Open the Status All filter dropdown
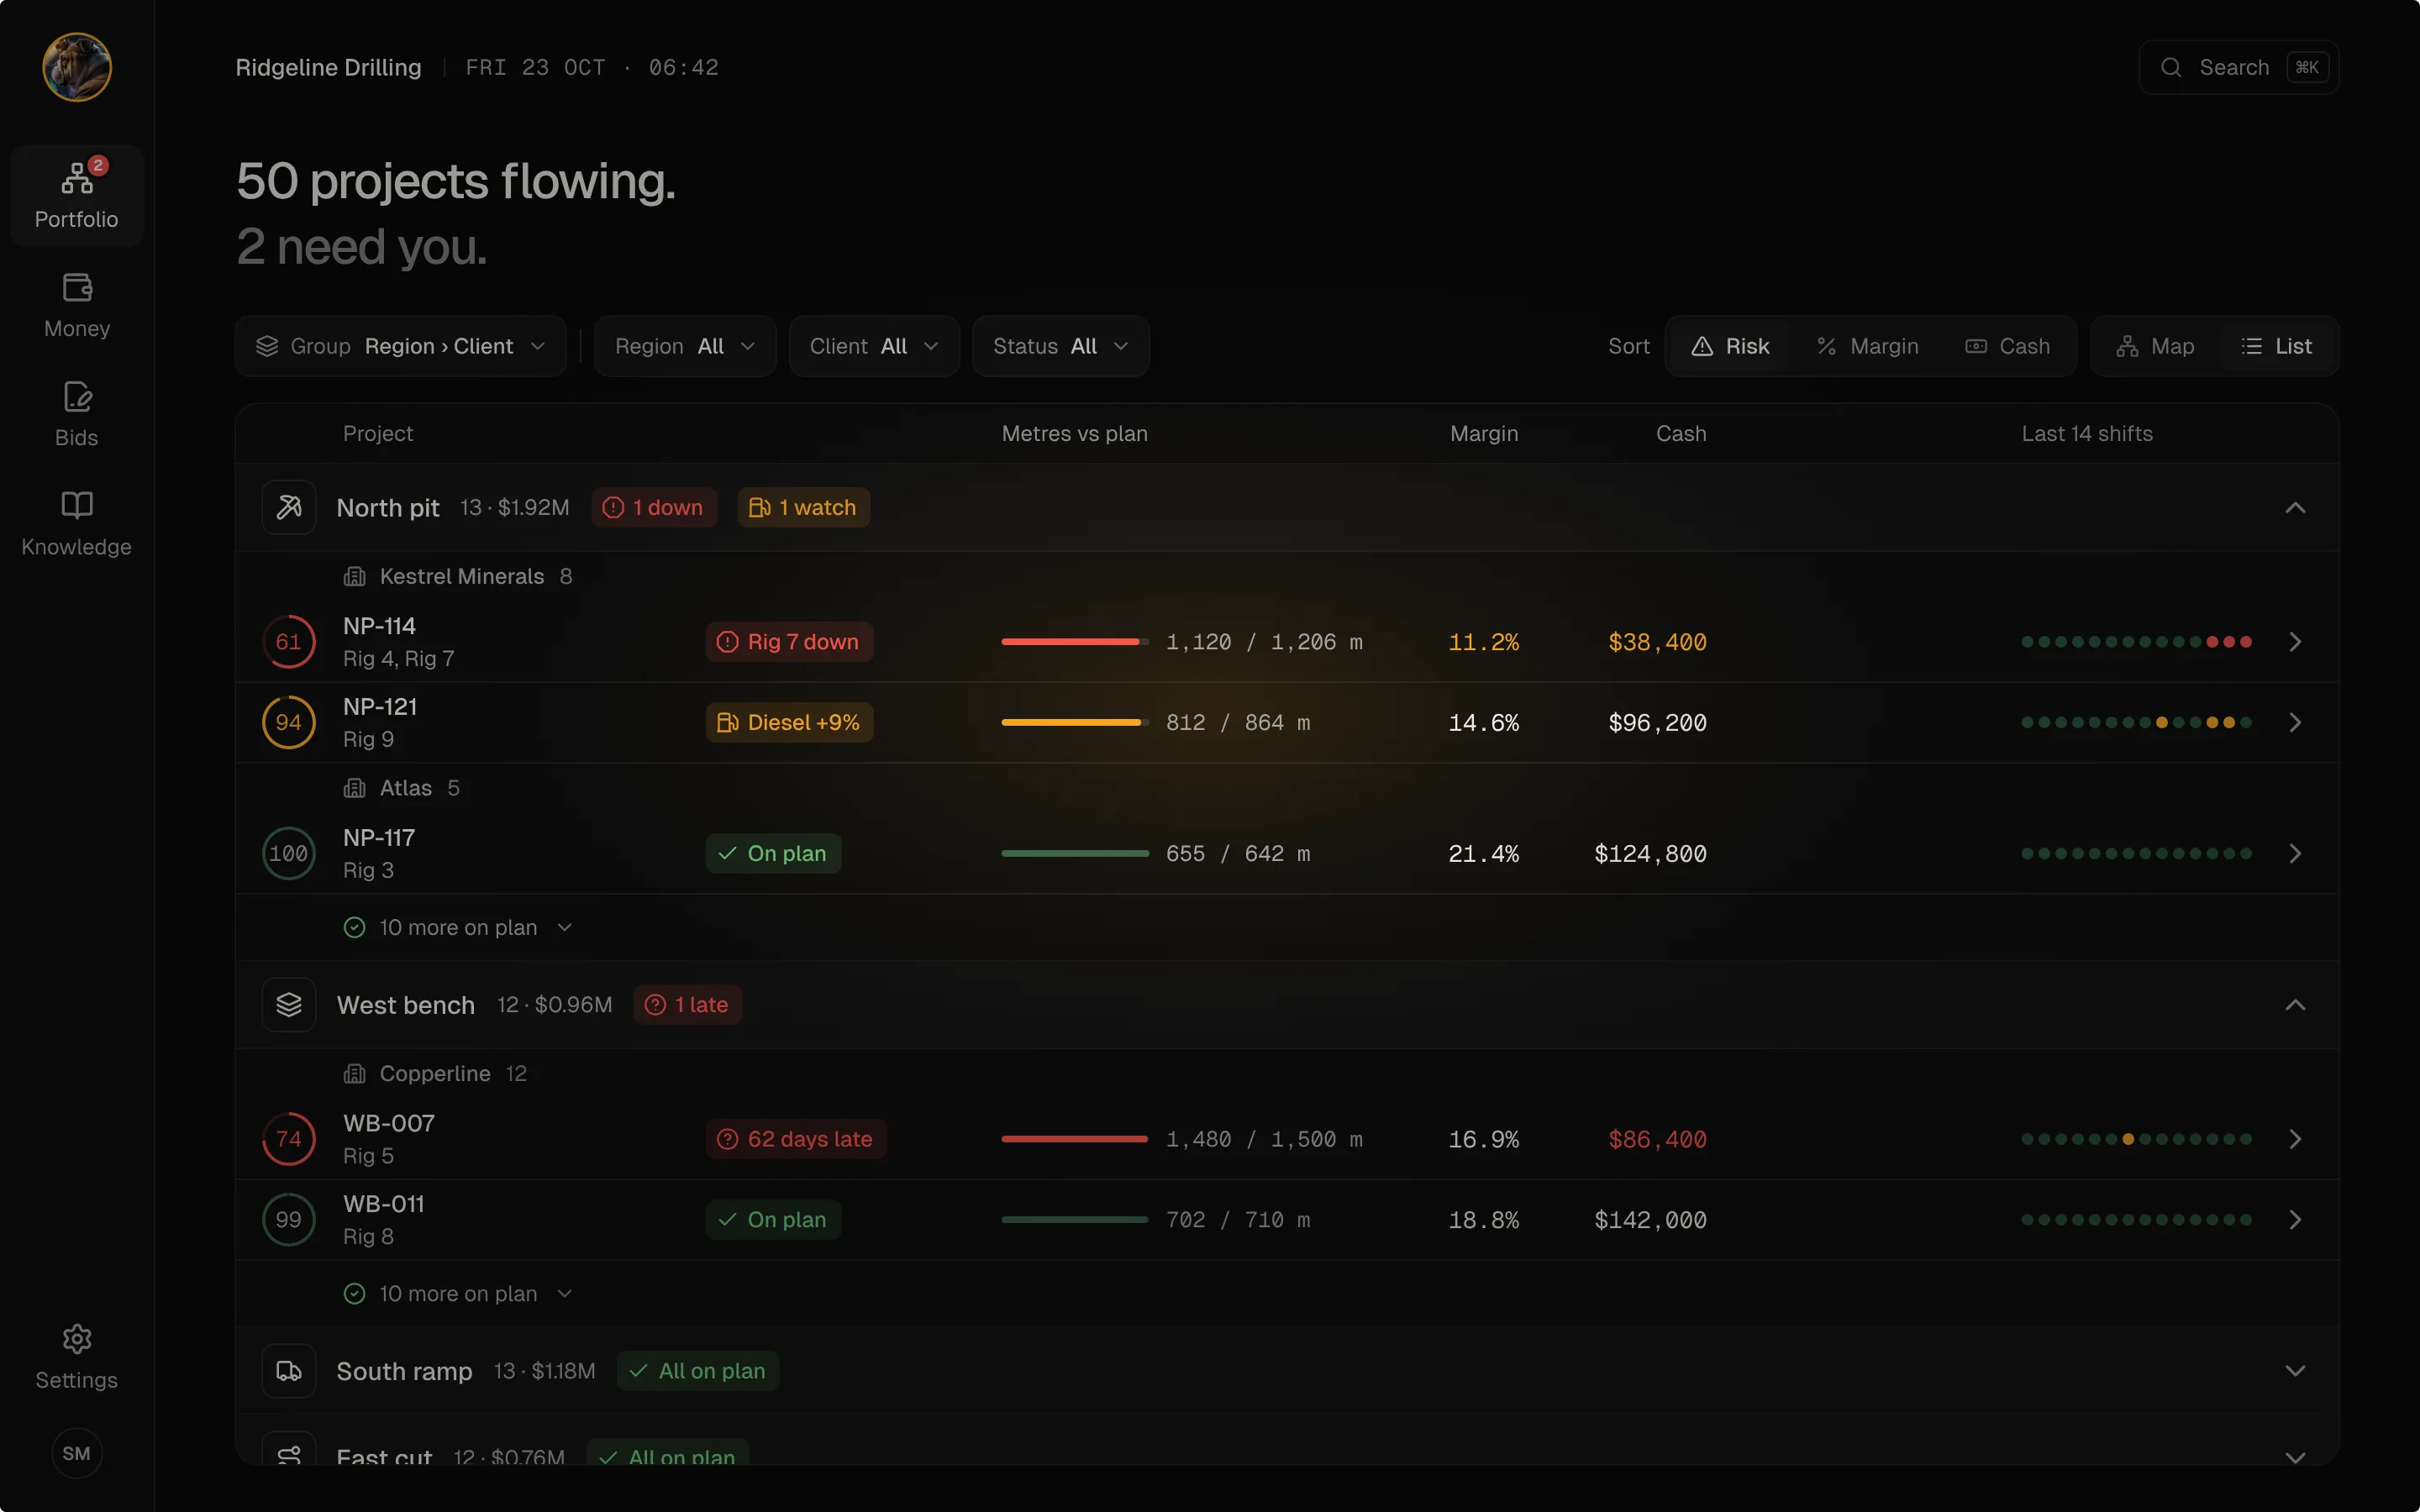This screenshot has height=1512, width=2420. 1061,346
